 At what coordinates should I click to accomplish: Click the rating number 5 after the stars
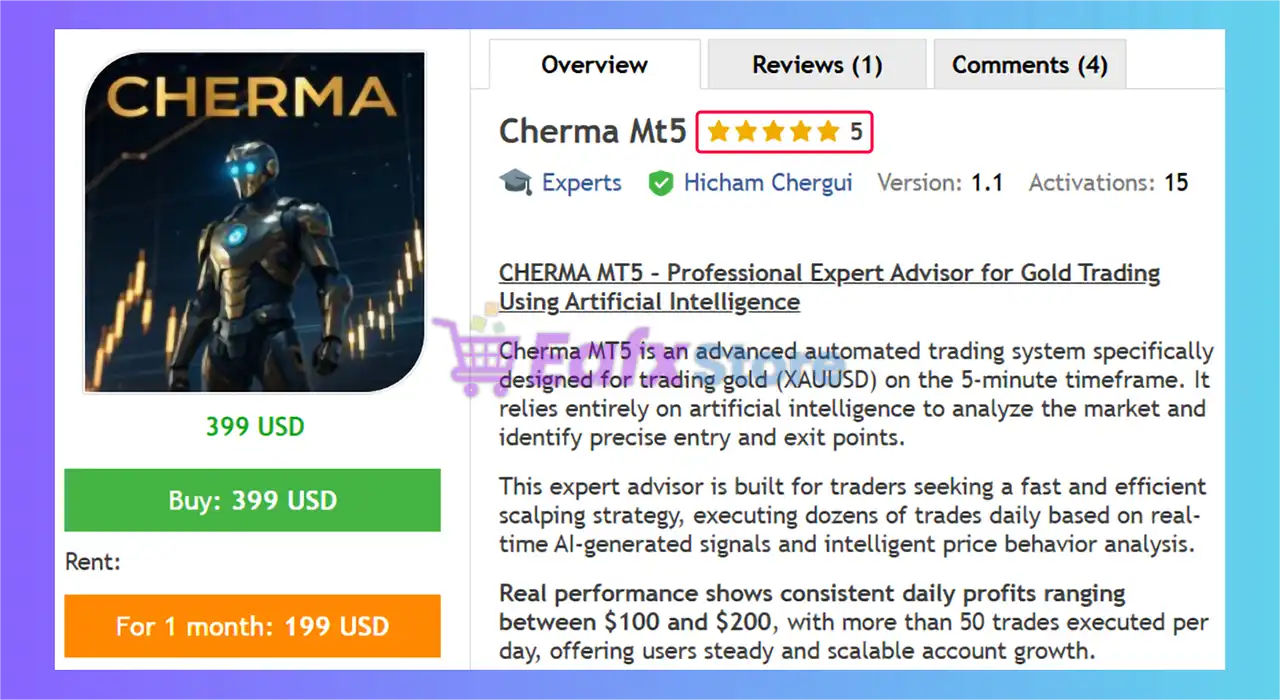(856, 131)
